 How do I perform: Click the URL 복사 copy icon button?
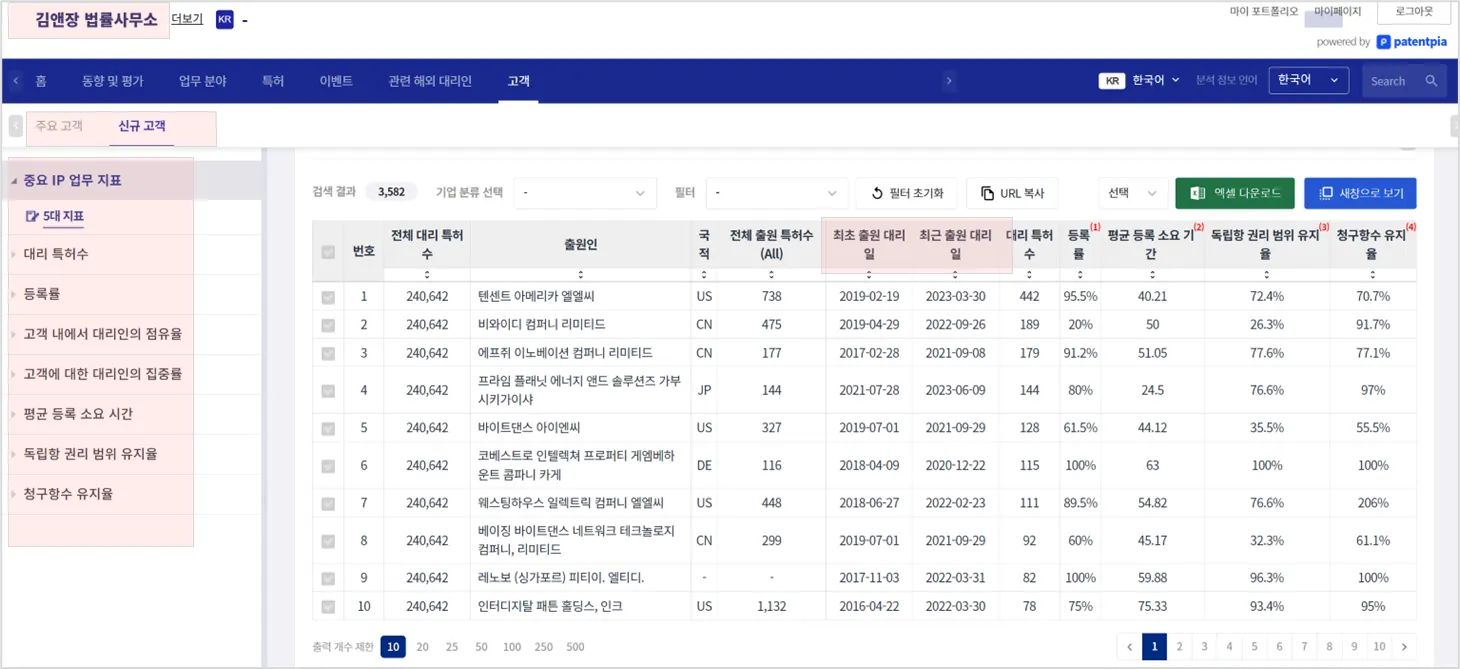point(987,193)
